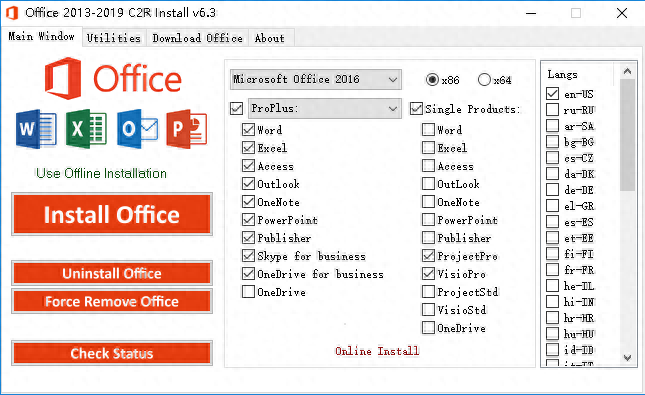
Task: Uncheck Access in the ProPlus list
Action: click(248, 166)
